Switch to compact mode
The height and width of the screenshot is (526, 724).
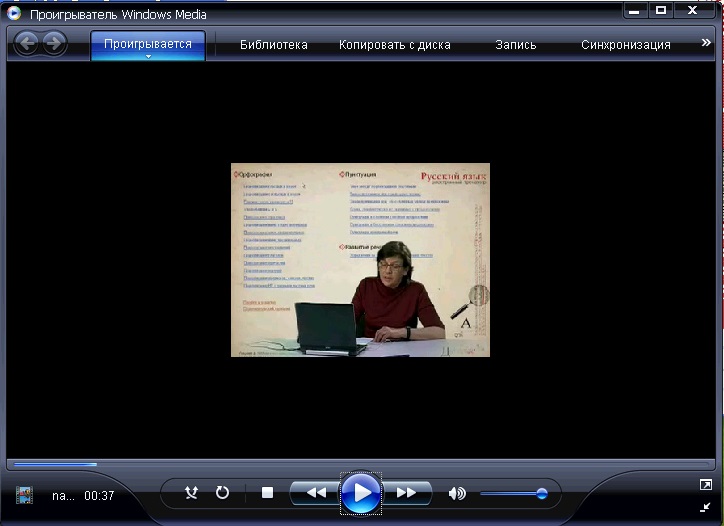point(705,507)
